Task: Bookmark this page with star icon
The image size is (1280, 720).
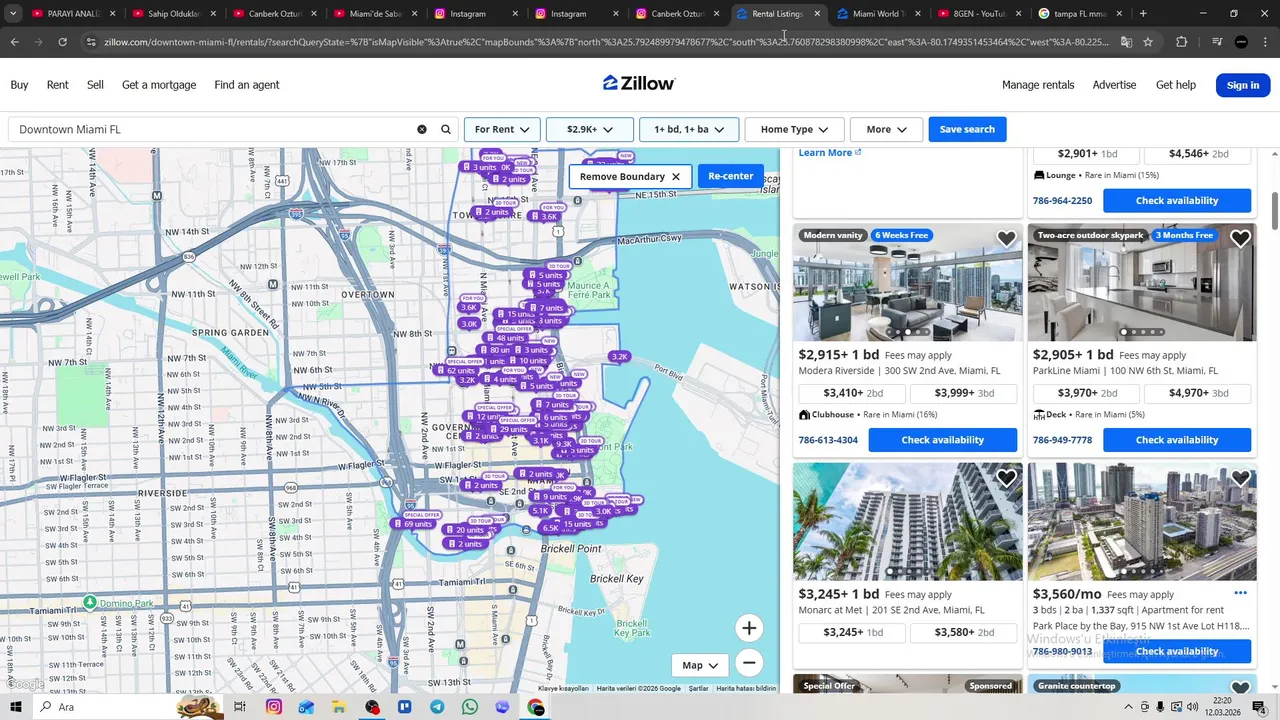Action: point(1148,42)
